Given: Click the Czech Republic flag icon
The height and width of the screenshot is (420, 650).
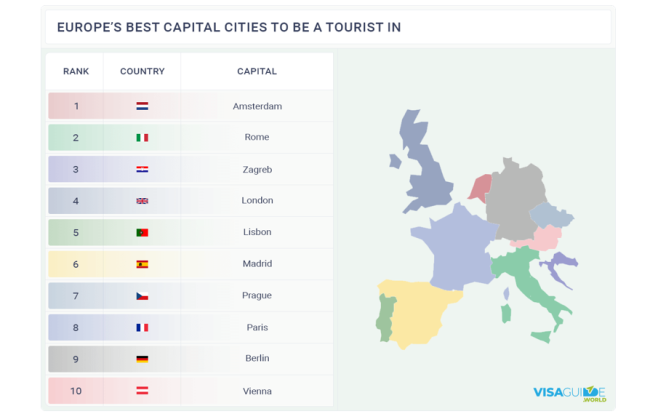Looking at the screenshot, I should (x=142, y=296).
